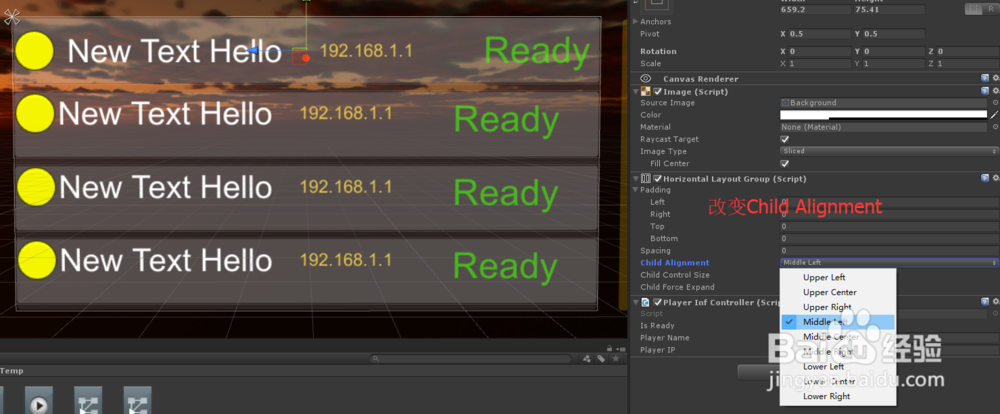The width and height of the screenshot is (1000, 414).
Task: Click the Child Alignment dropdown field
Action: tap(889, 262)
